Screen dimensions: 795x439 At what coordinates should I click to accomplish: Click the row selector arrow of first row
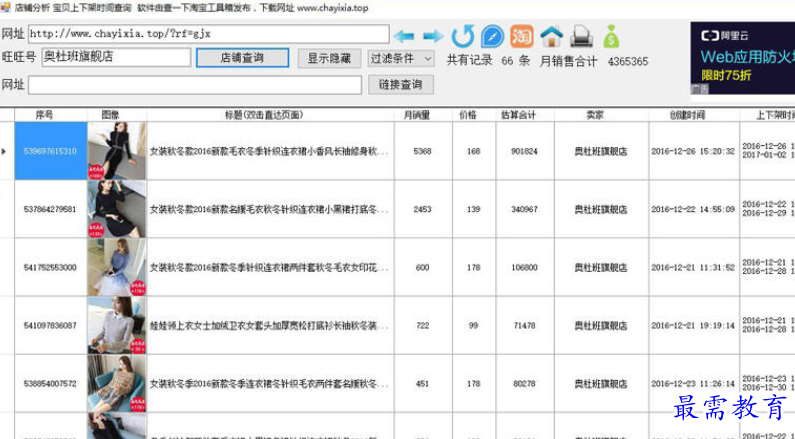(4, 151)
